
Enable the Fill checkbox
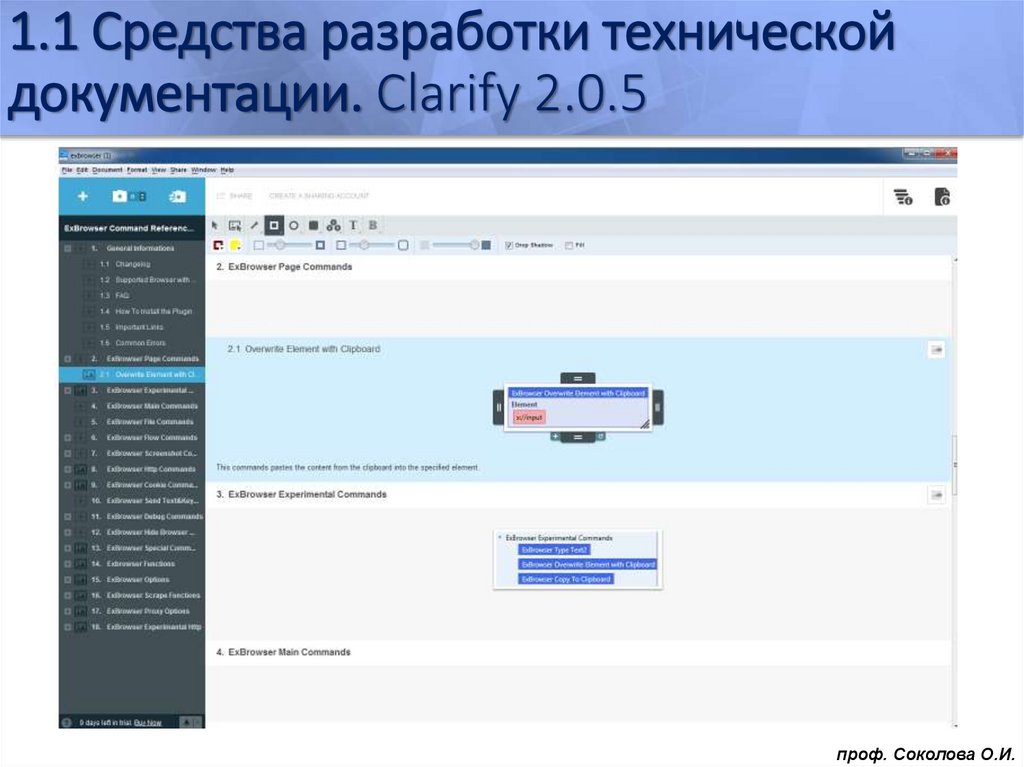tap(570, 245)
